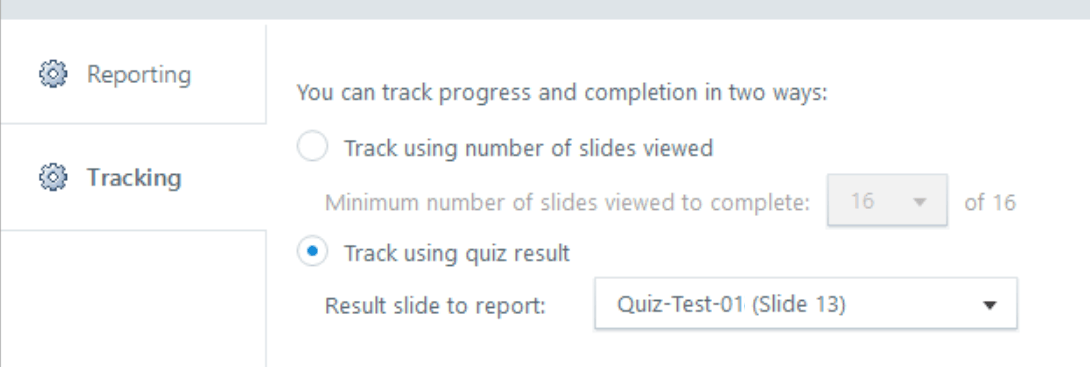Click the 'Track using number of slides viewed' text
Image resolution: width=1090 pixels, height=367 pixels.
click(528, 148)
